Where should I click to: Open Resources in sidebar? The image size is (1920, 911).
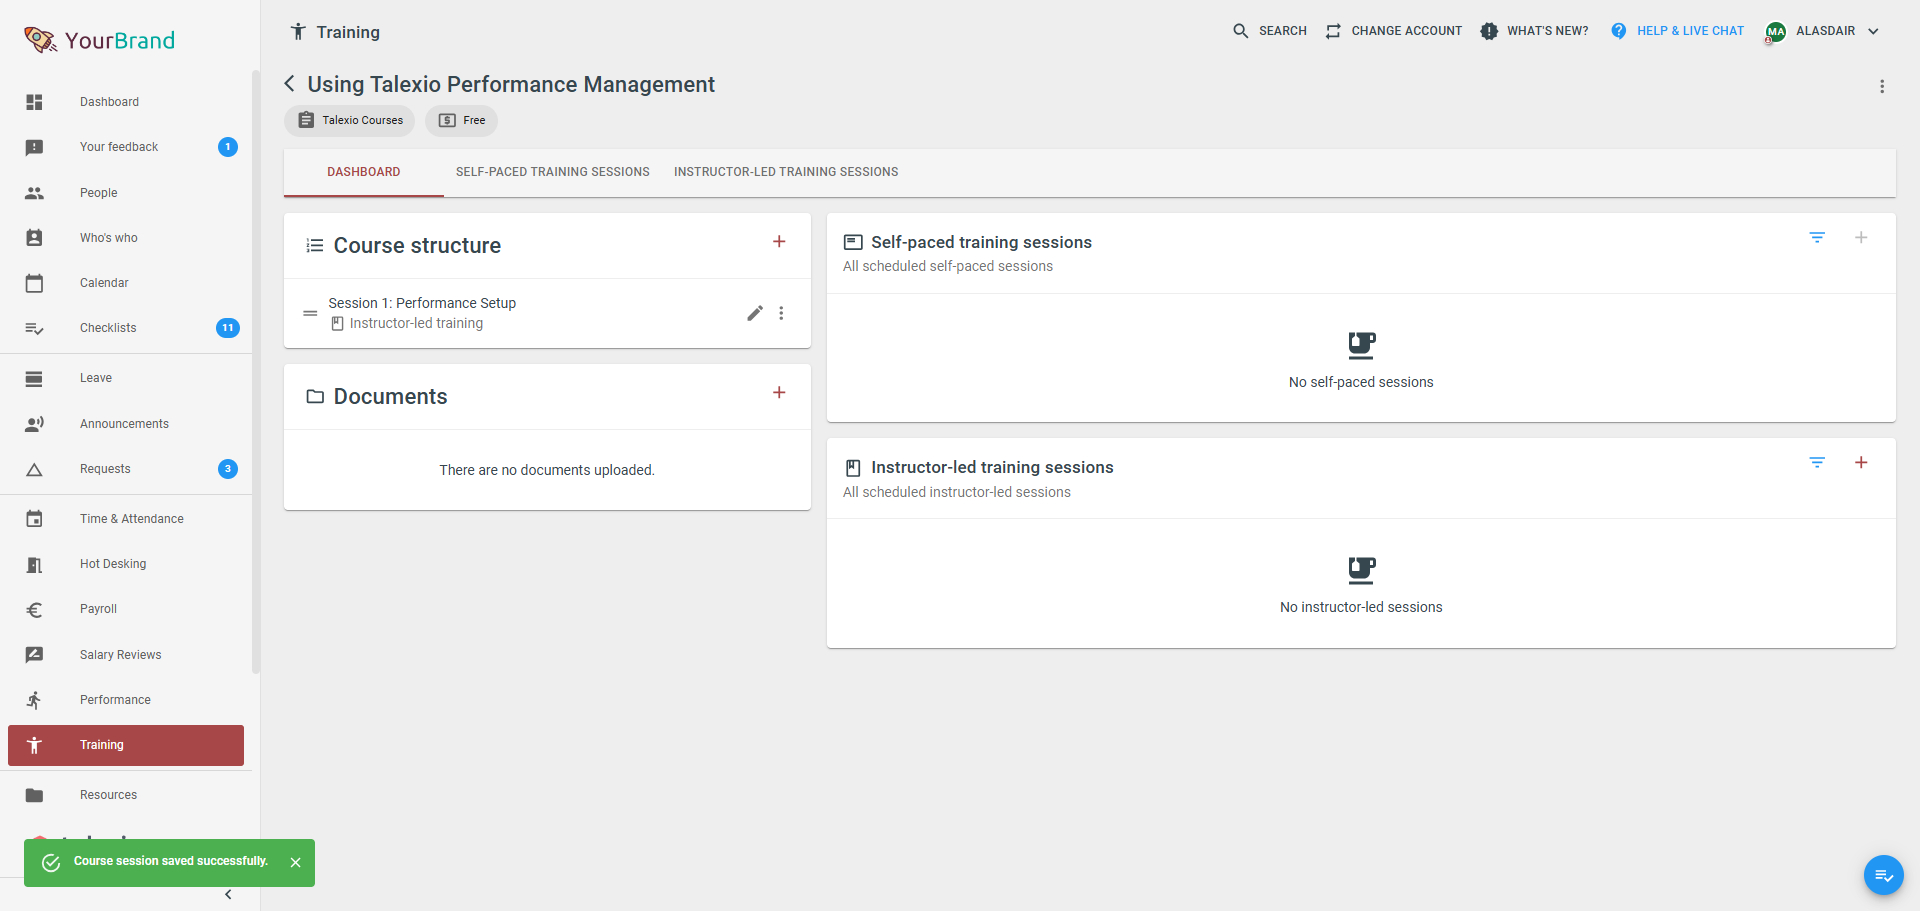pyautogui.click(x=126, y=795)
